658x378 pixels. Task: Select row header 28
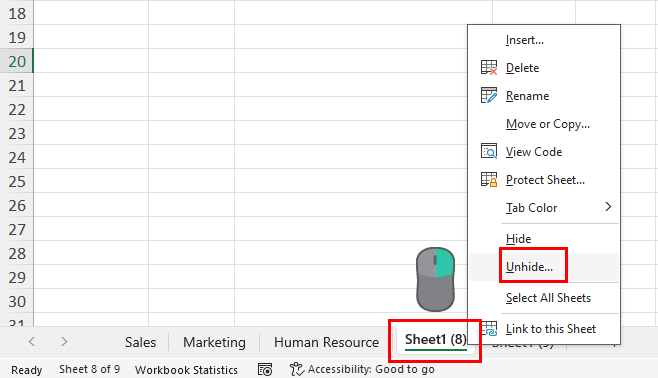[17, 253]
